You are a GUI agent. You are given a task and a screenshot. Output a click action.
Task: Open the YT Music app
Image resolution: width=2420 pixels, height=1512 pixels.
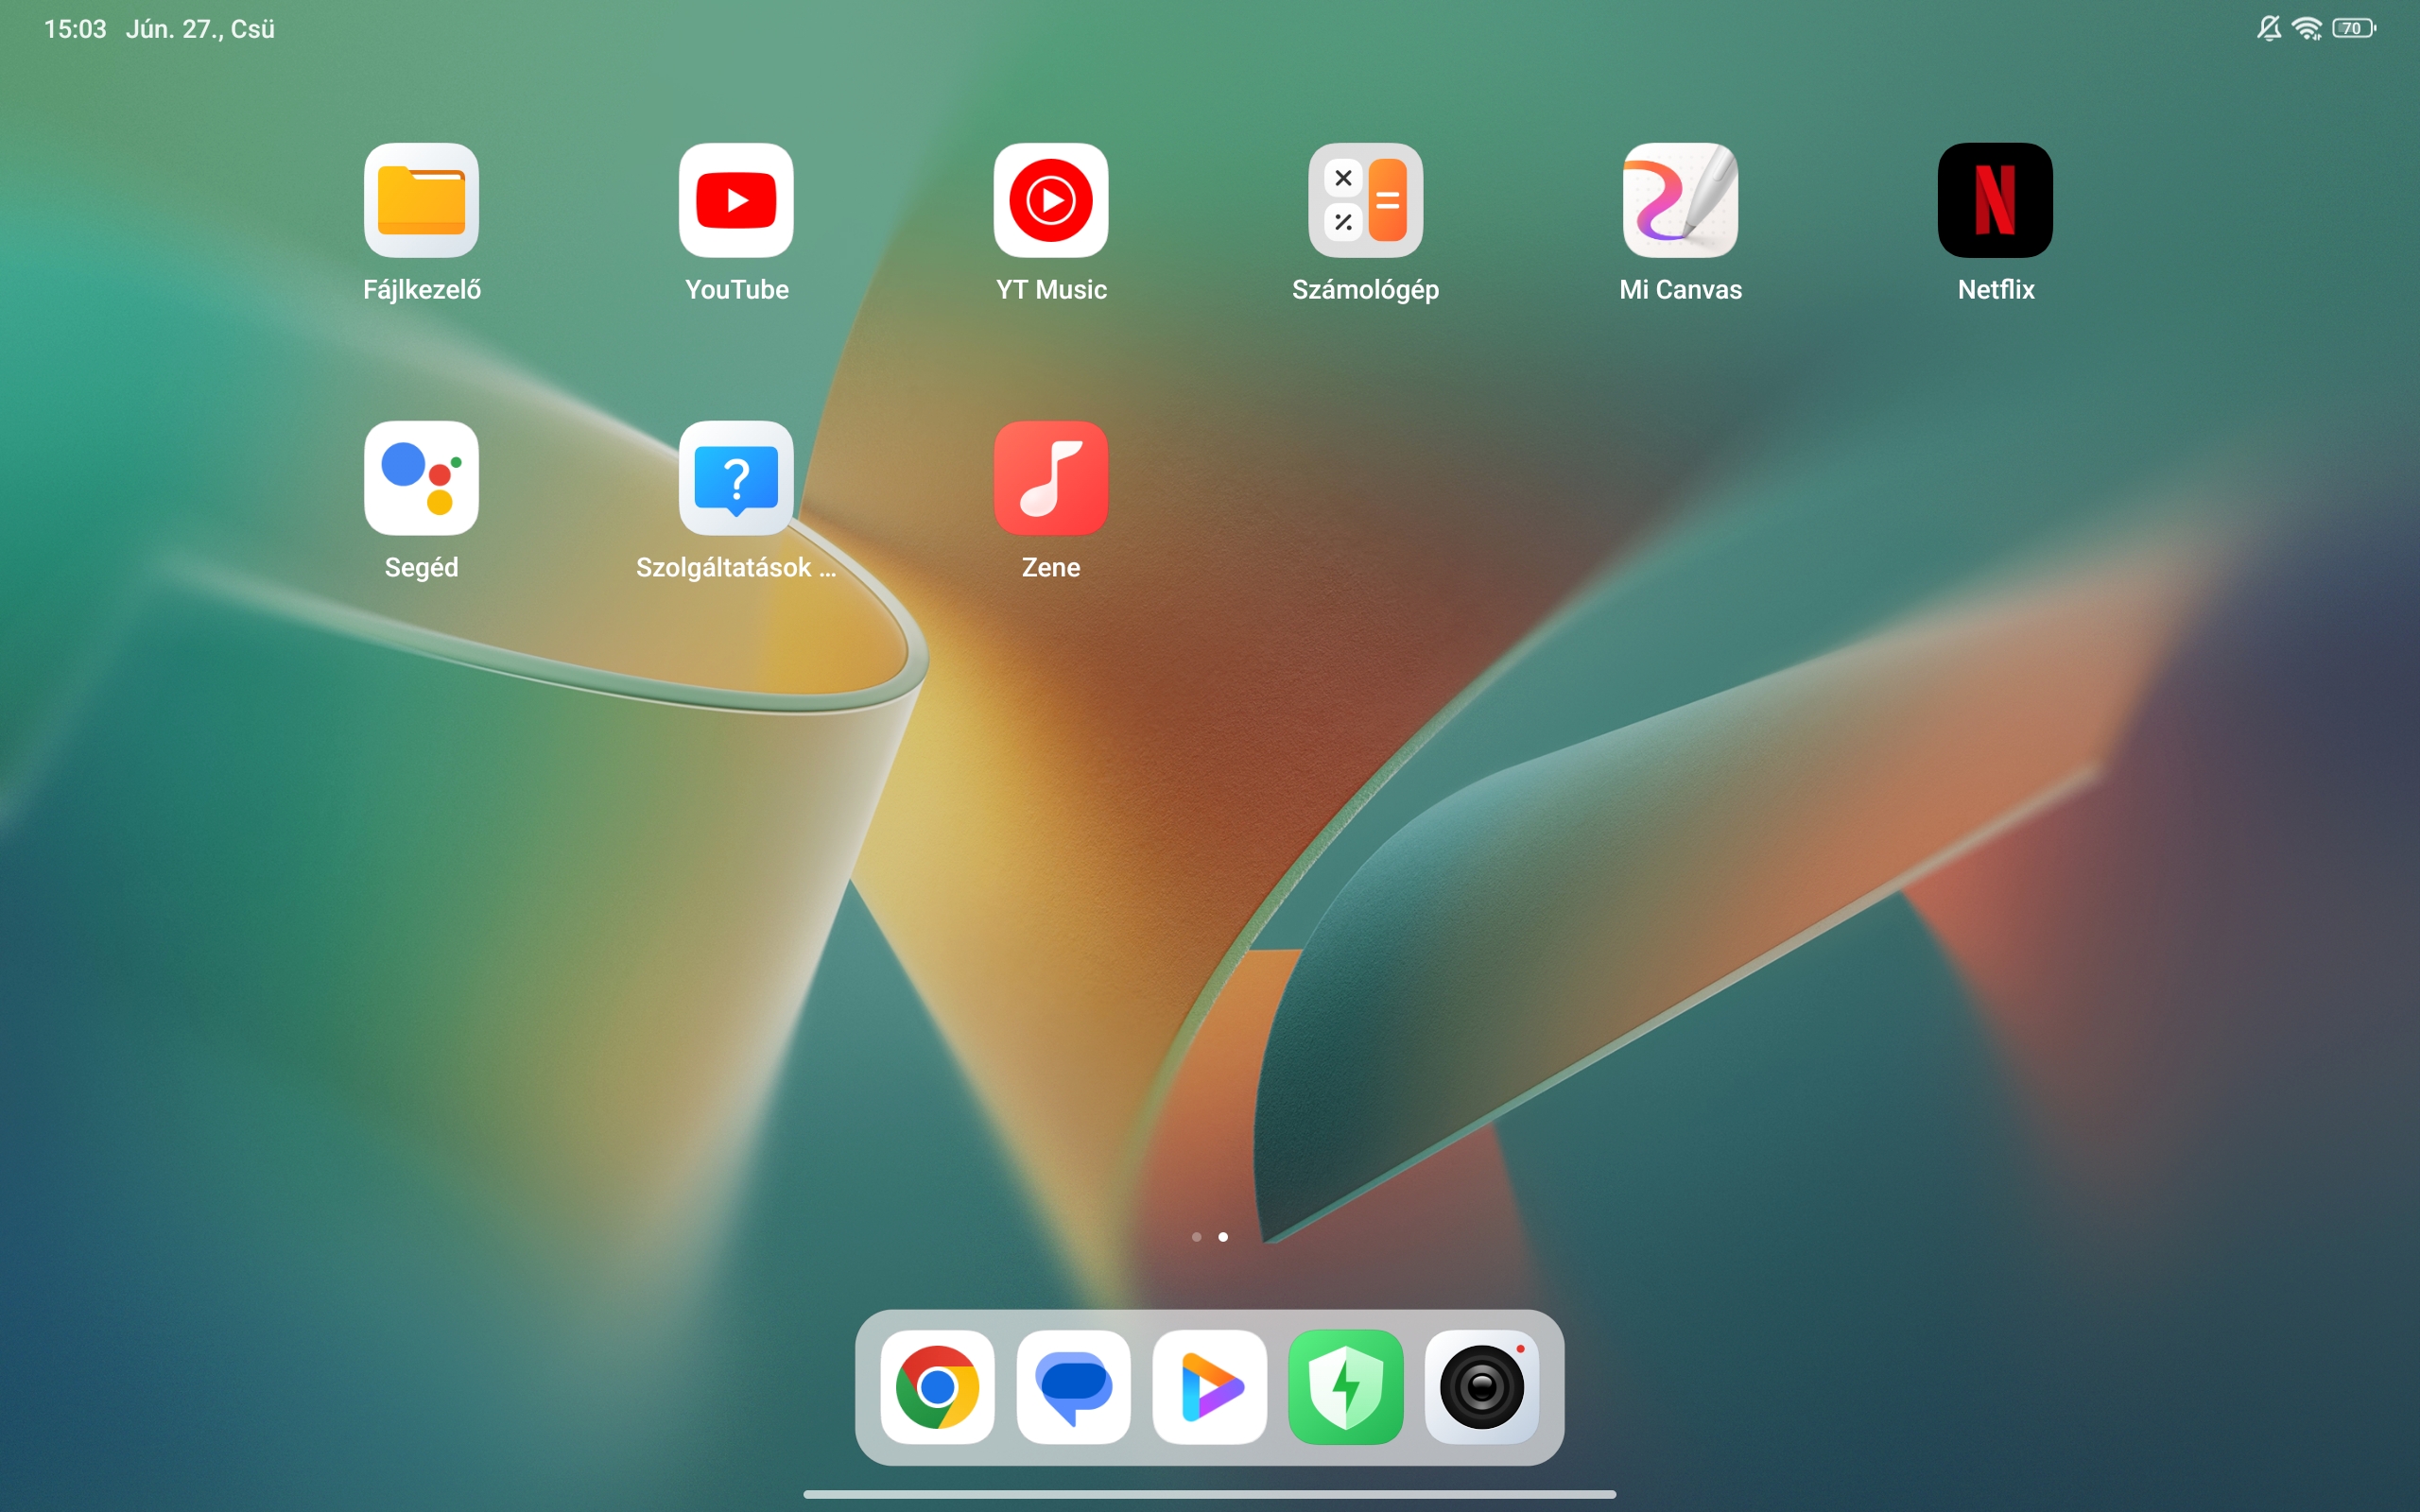pos(1051,200)
